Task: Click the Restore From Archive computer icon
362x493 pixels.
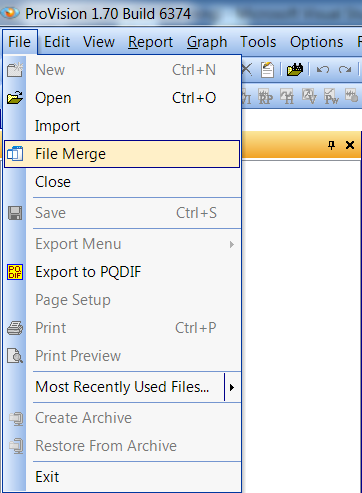Action: pos(16,446)
